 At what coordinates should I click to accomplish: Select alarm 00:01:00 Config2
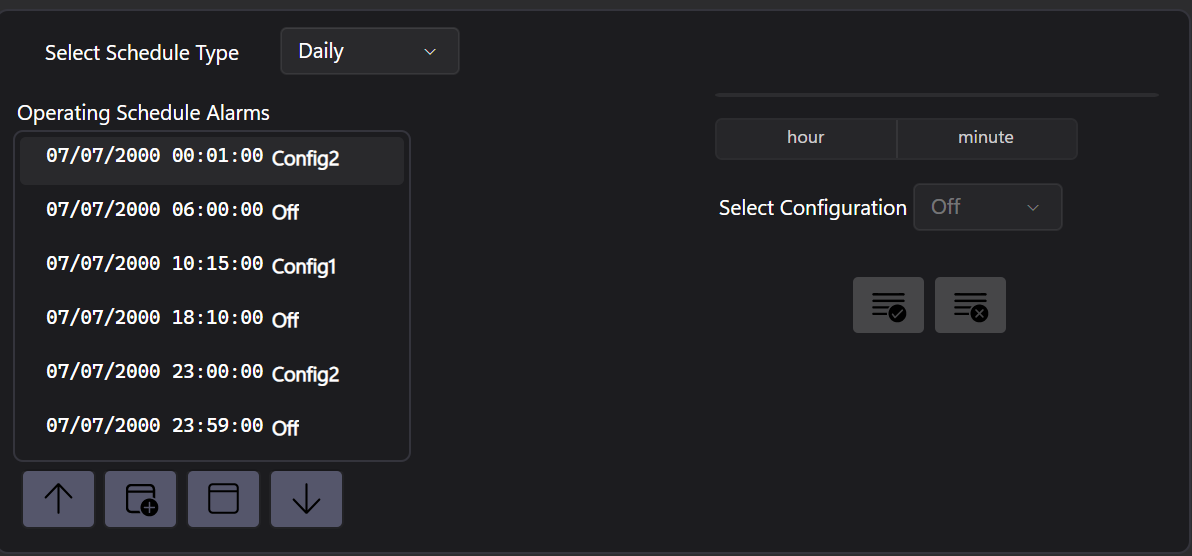[x=212, y=160]
